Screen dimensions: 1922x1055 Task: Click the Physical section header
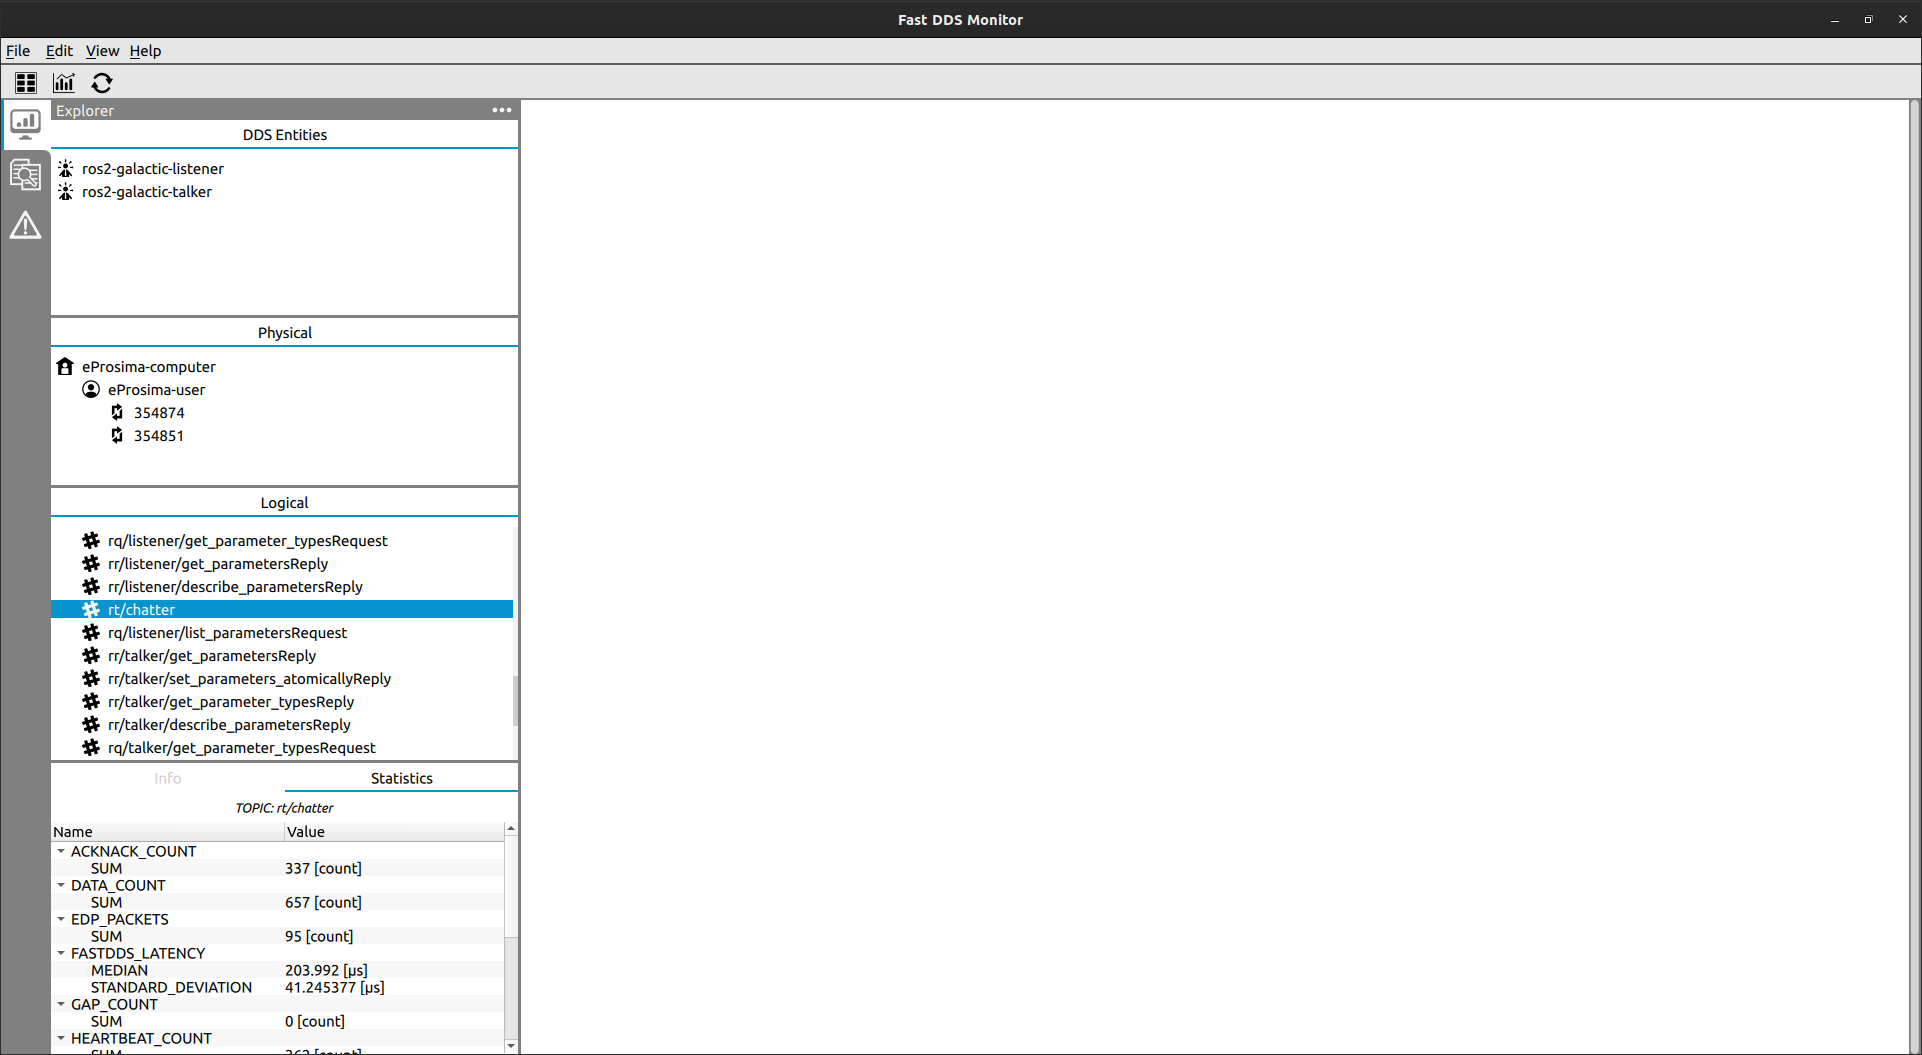click(285, 332)
